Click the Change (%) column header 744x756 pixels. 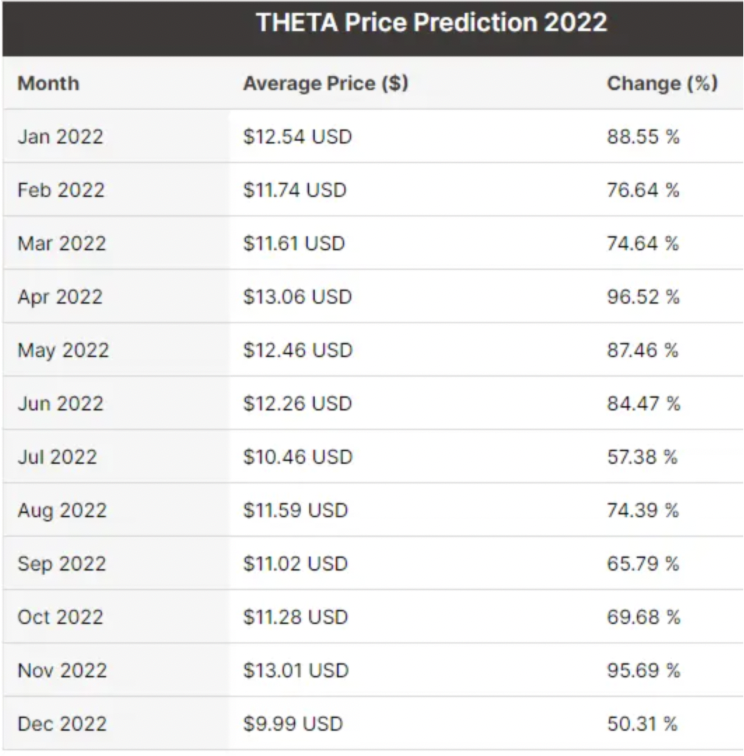tap(662, 84)
